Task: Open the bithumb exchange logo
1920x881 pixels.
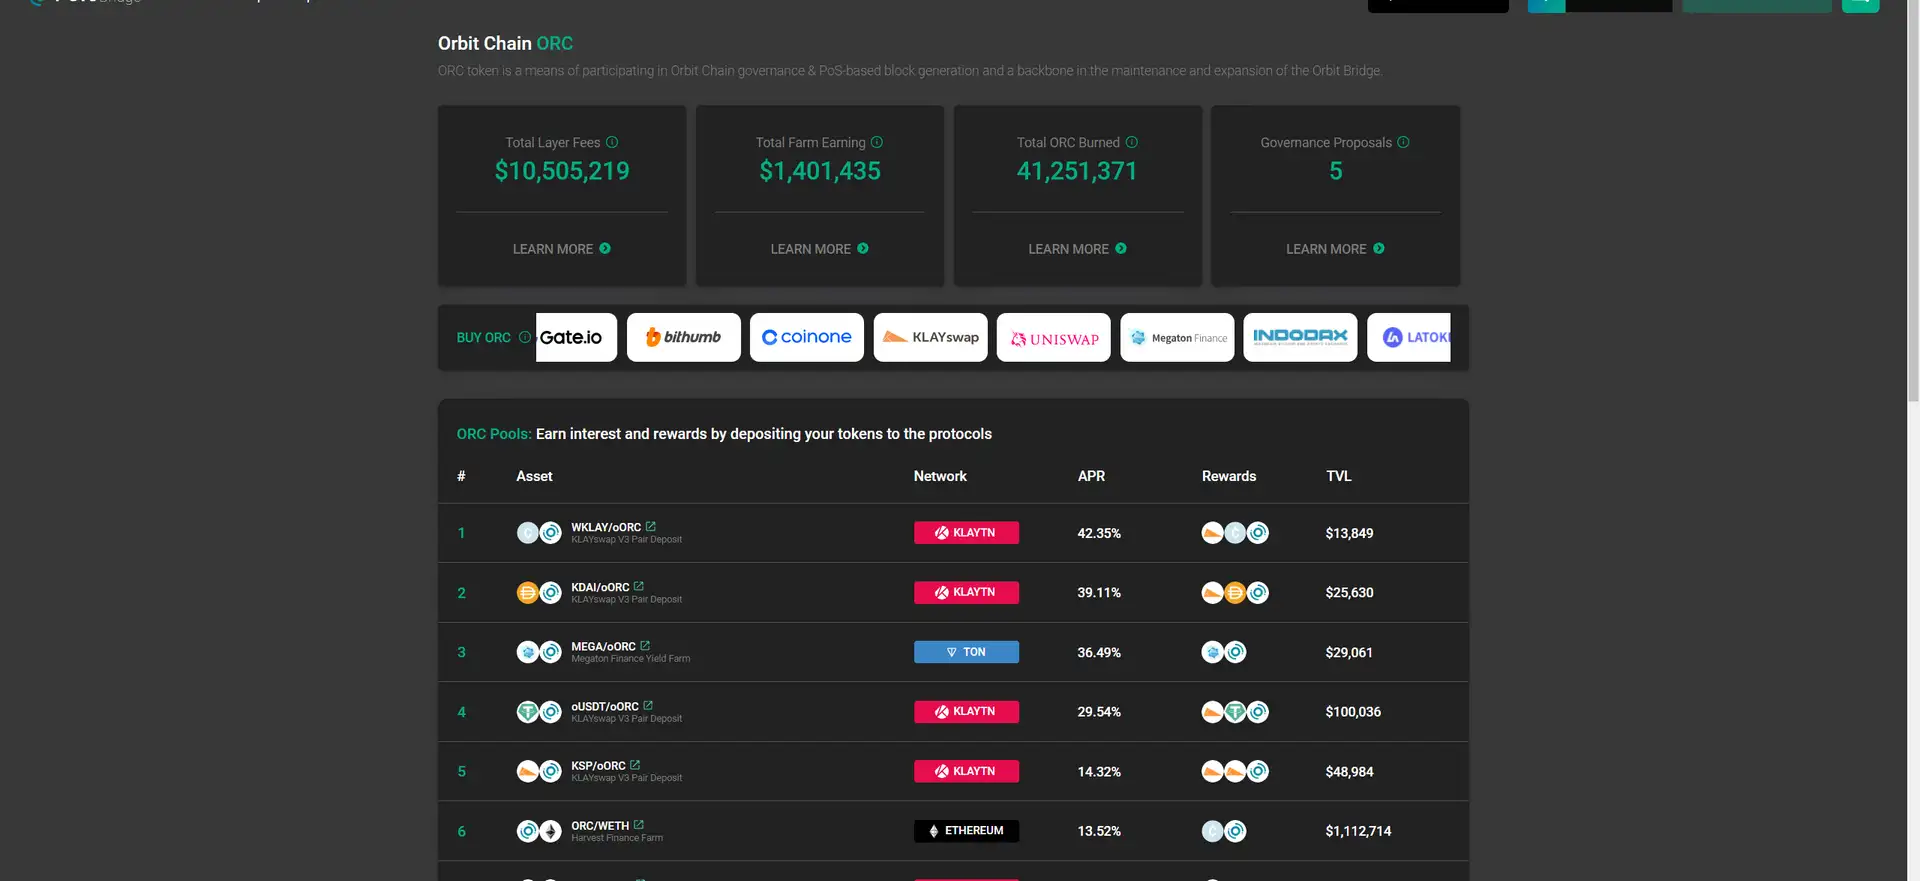Action: (684, 338)
